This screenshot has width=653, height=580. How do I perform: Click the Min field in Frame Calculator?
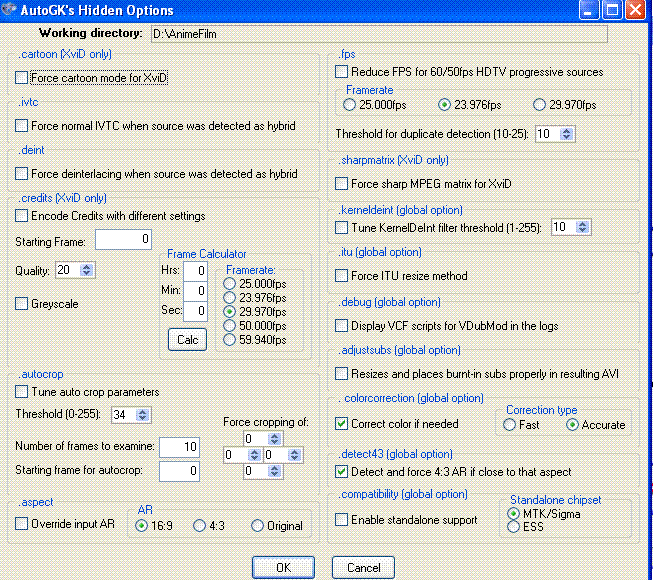coord(195,291)
